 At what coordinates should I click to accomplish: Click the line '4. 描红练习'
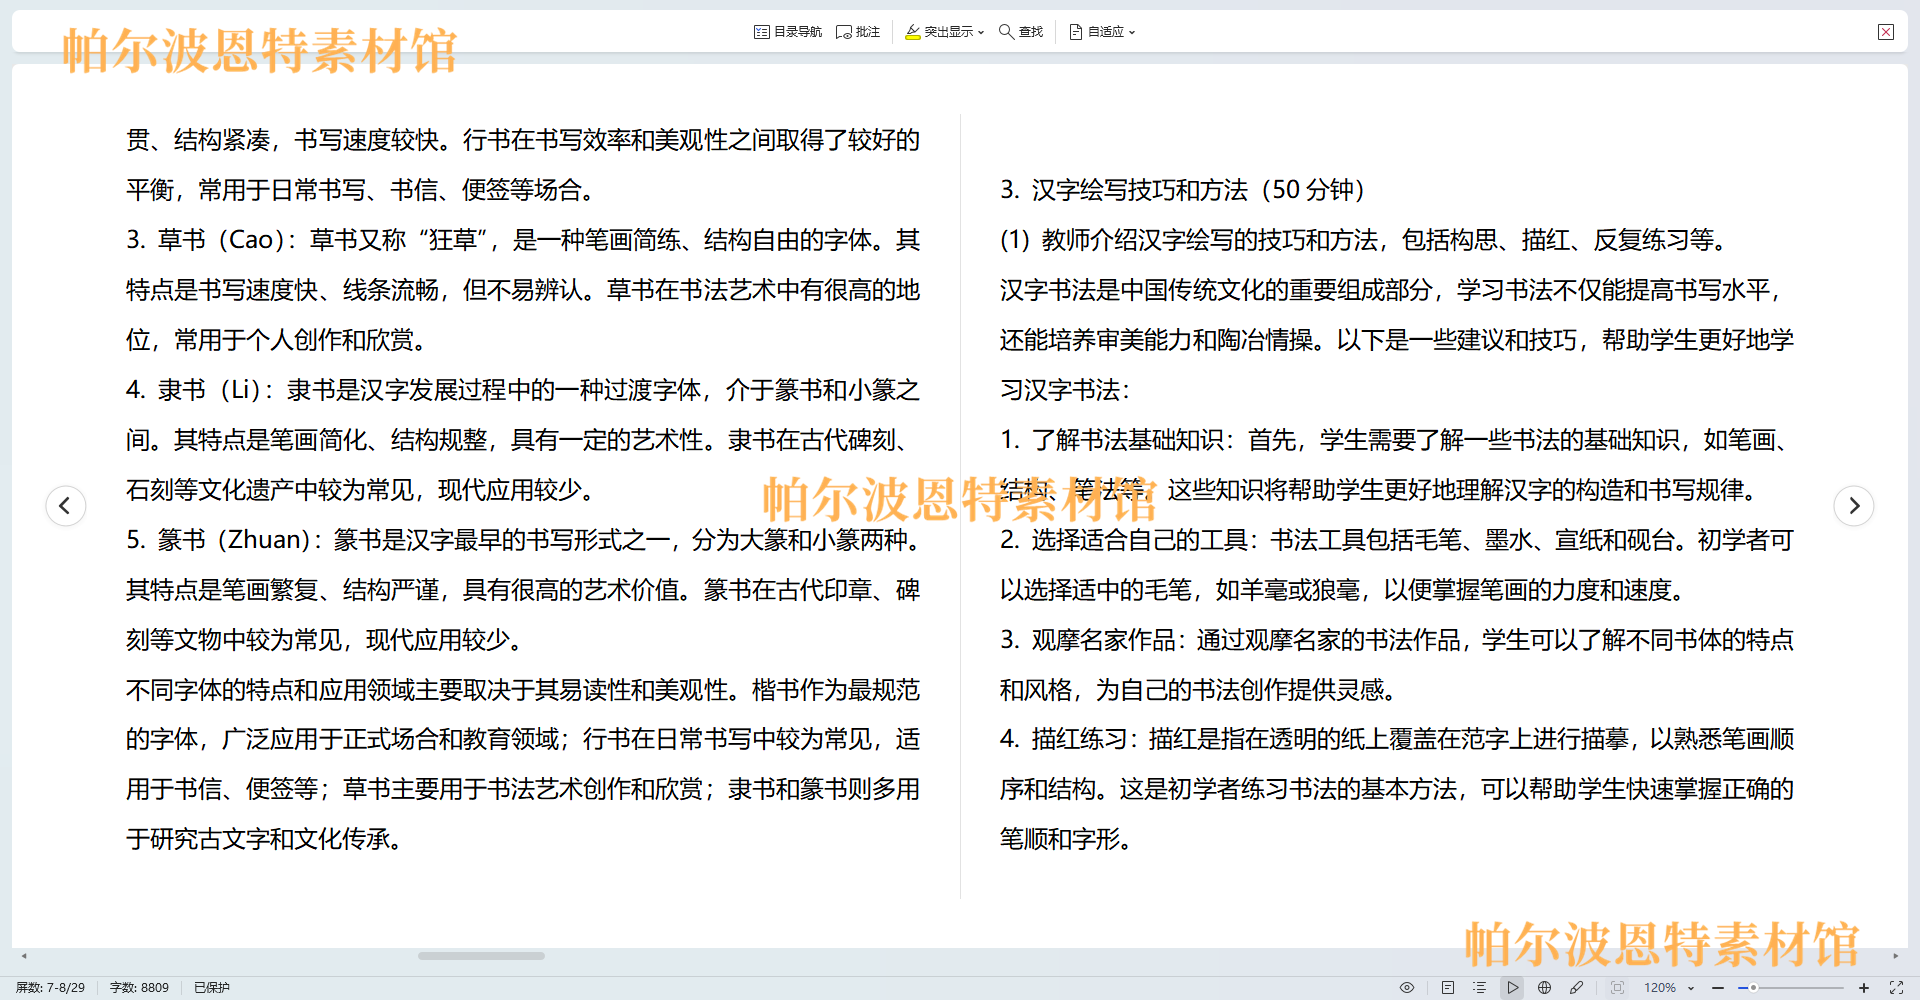(1397, 739)
